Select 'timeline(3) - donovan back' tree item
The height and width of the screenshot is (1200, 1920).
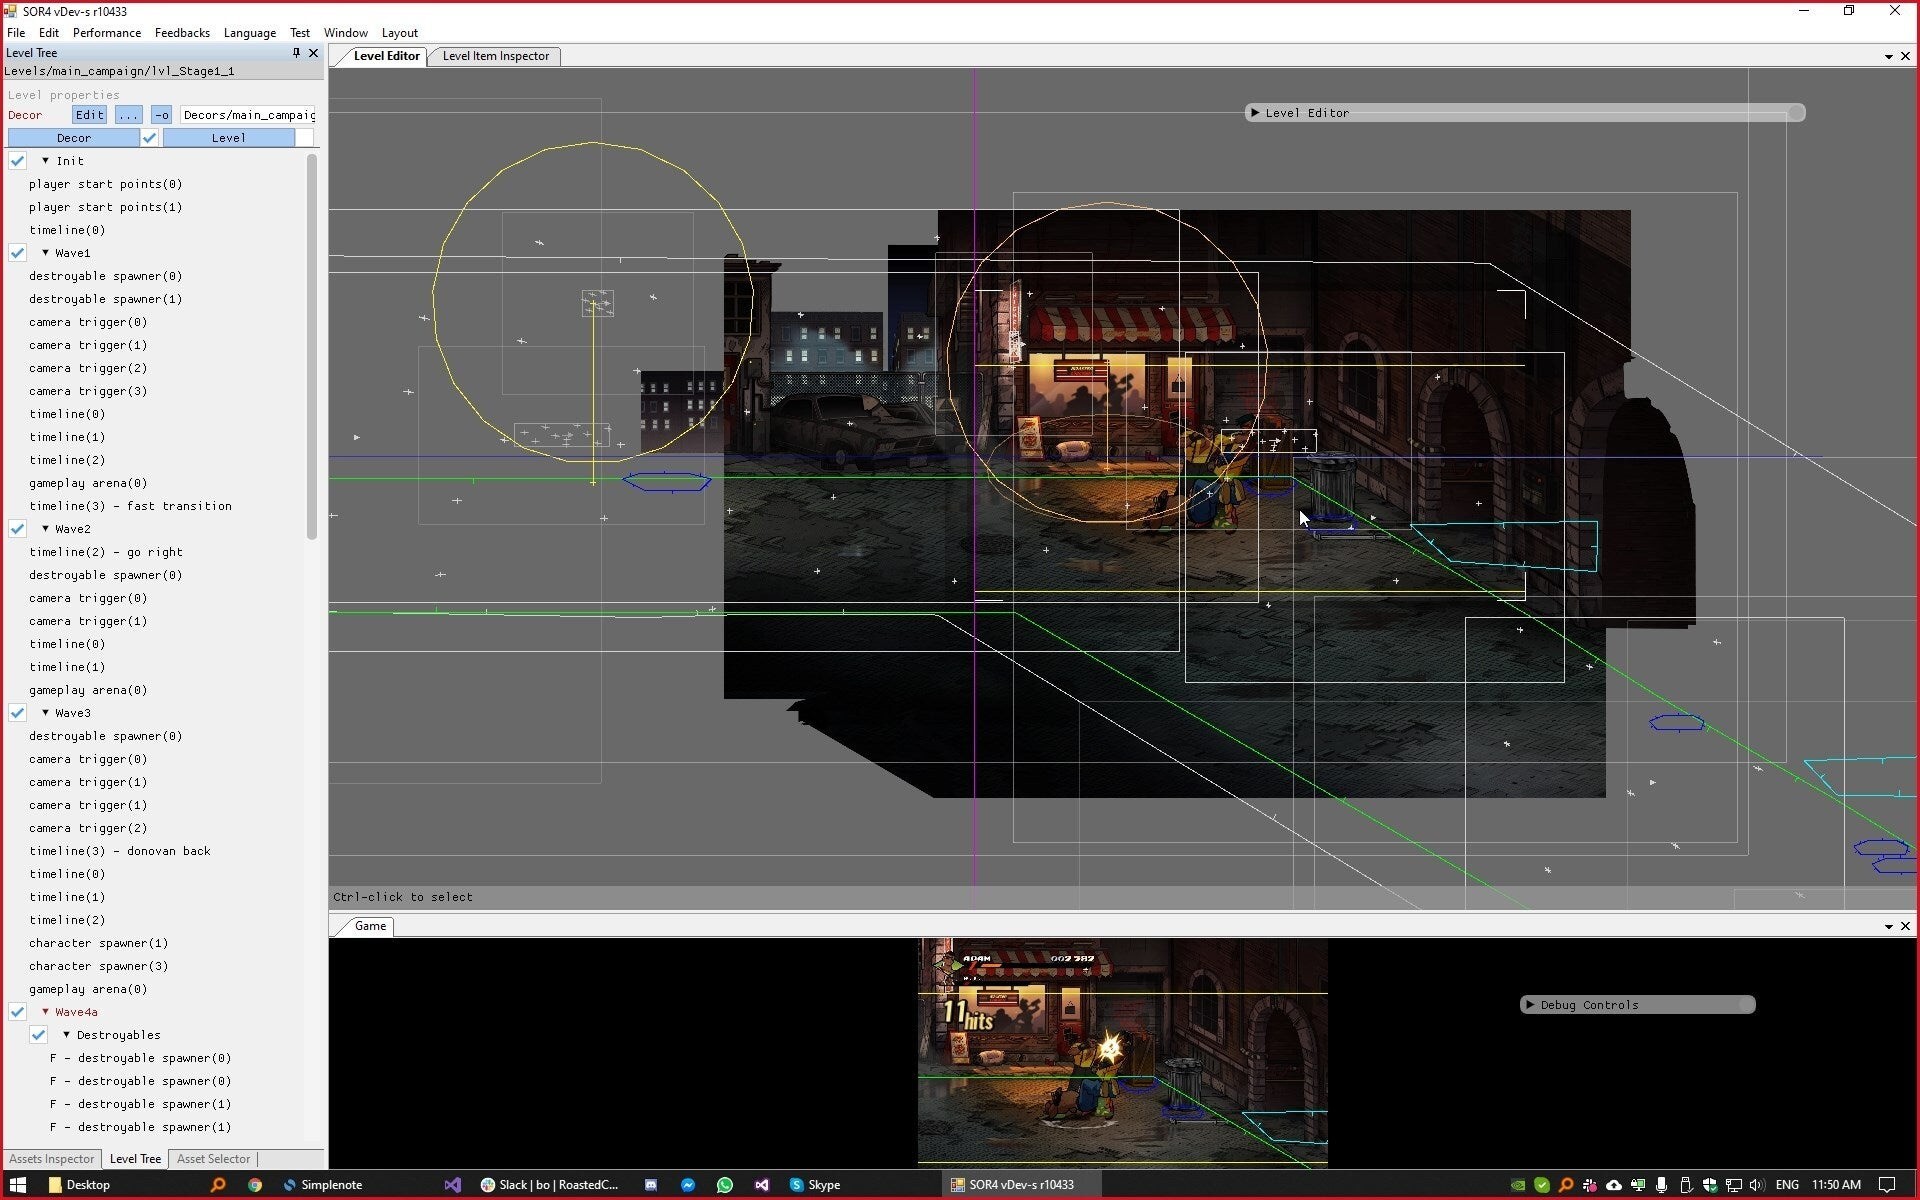119,851
